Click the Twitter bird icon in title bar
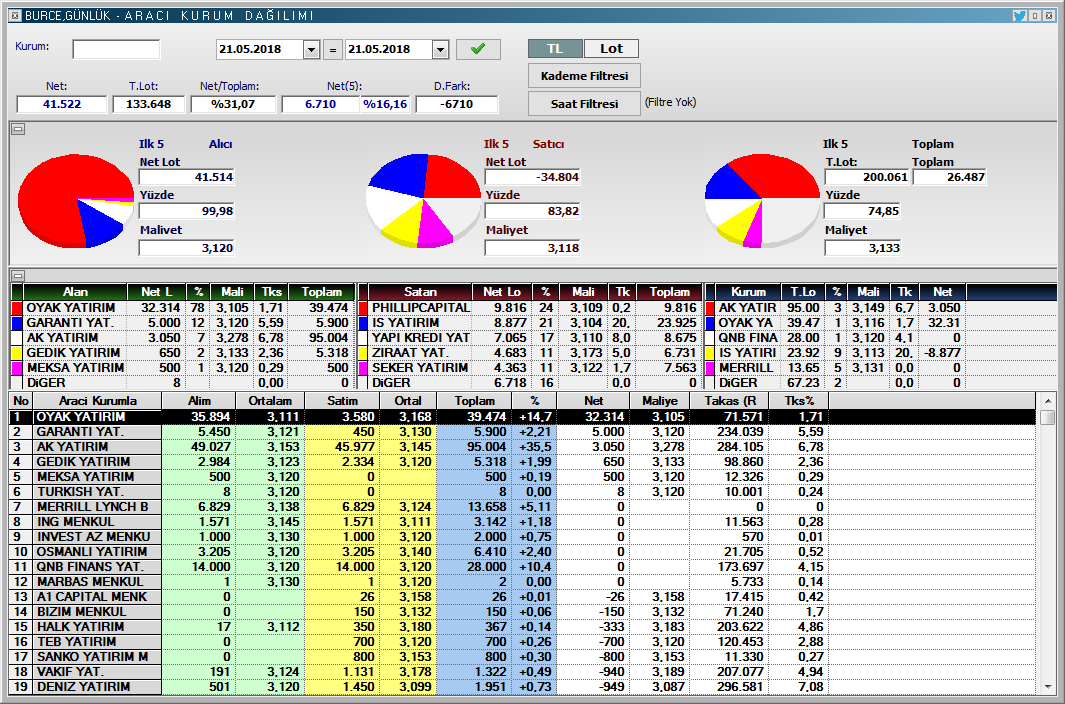The image size is (1065, 704). [1019, 15]
